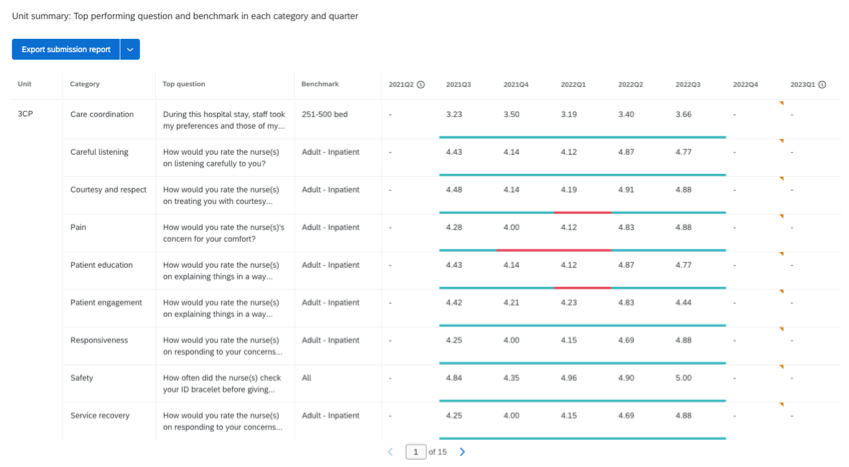Screen dimensions: 849x467
Task: Click orange corner marker in Responsiveness row
Action: [781, 329]
